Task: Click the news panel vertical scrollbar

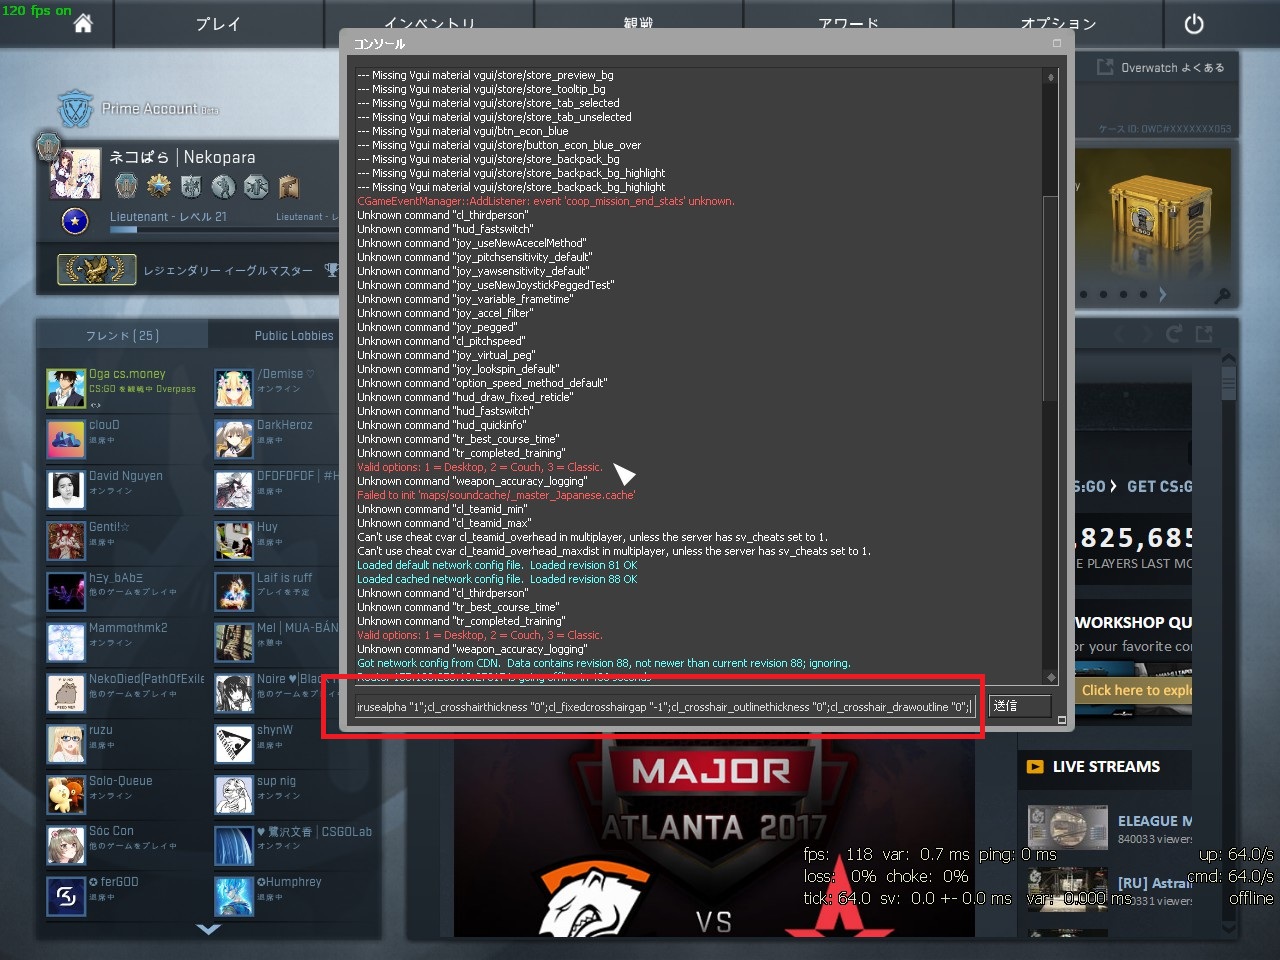Action: [x=1229, y=385]
